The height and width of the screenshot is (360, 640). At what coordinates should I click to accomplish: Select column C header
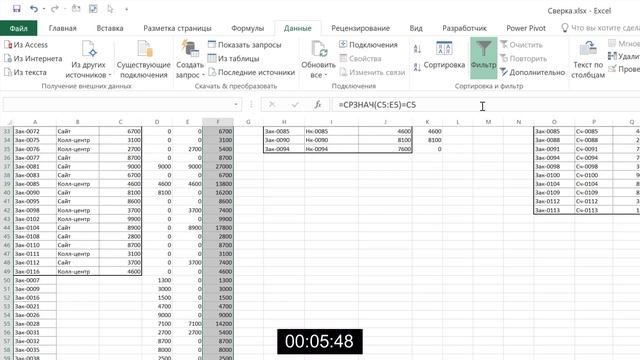(x=120, y=122)
